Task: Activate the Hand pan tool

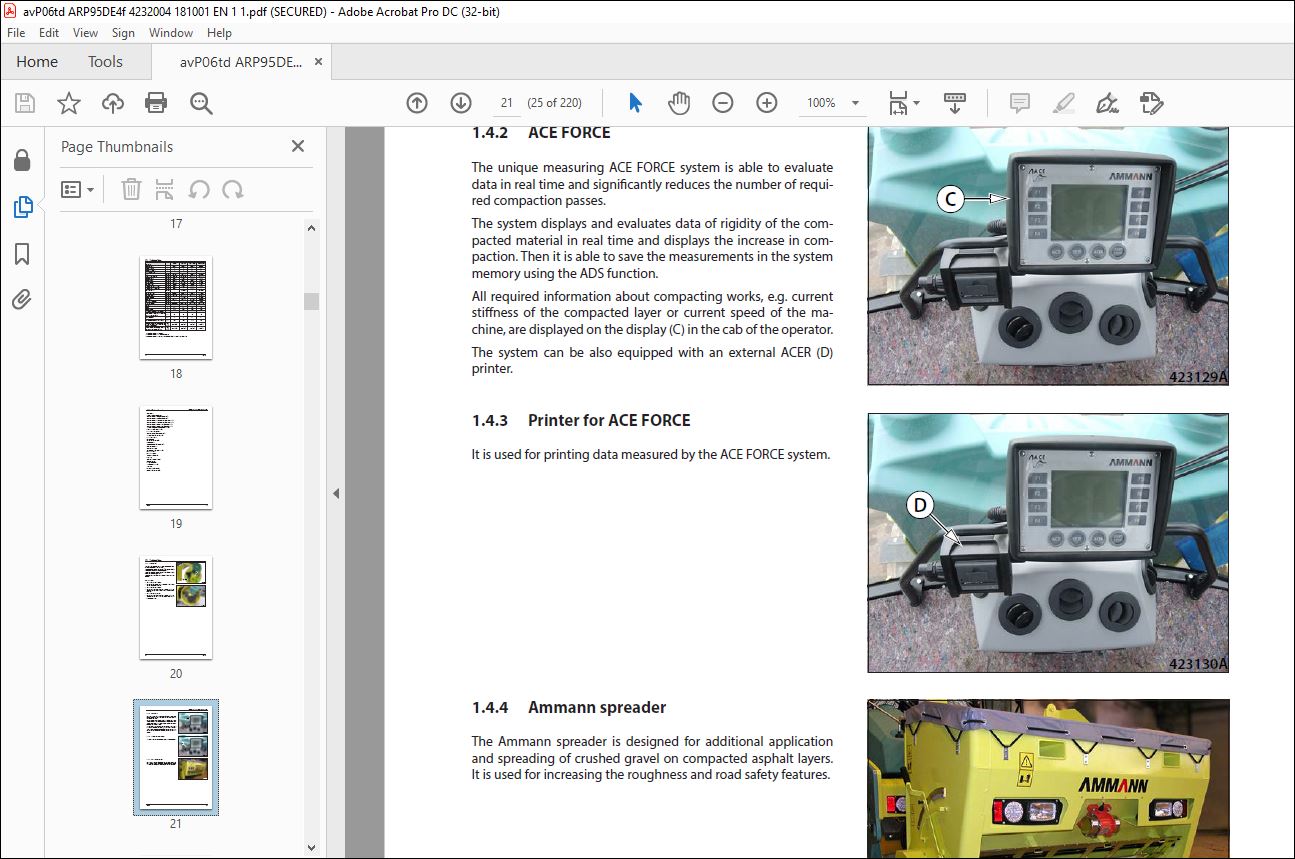Action: click(679, 103)
